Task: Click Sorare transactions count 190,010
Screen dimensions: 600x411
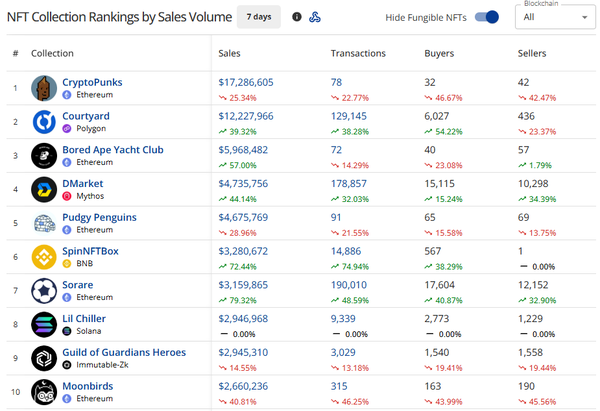Action: click(x=349, y=285)
